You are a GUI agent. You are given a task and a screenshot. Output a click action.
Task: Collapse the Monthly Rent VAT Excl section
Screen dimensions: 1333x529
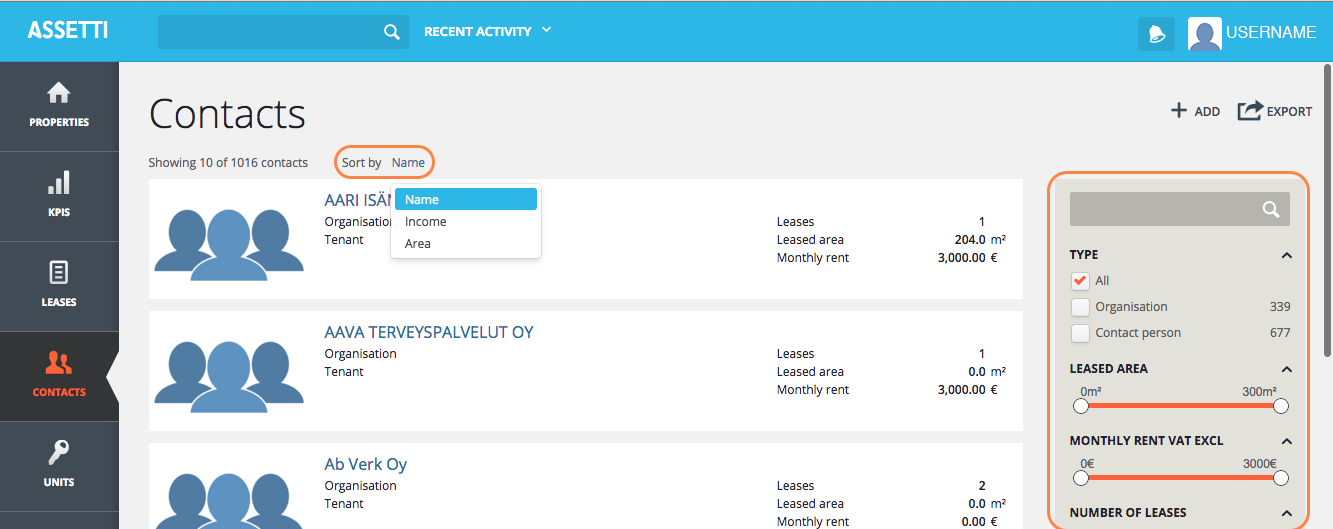click(x=1286, y=441)
